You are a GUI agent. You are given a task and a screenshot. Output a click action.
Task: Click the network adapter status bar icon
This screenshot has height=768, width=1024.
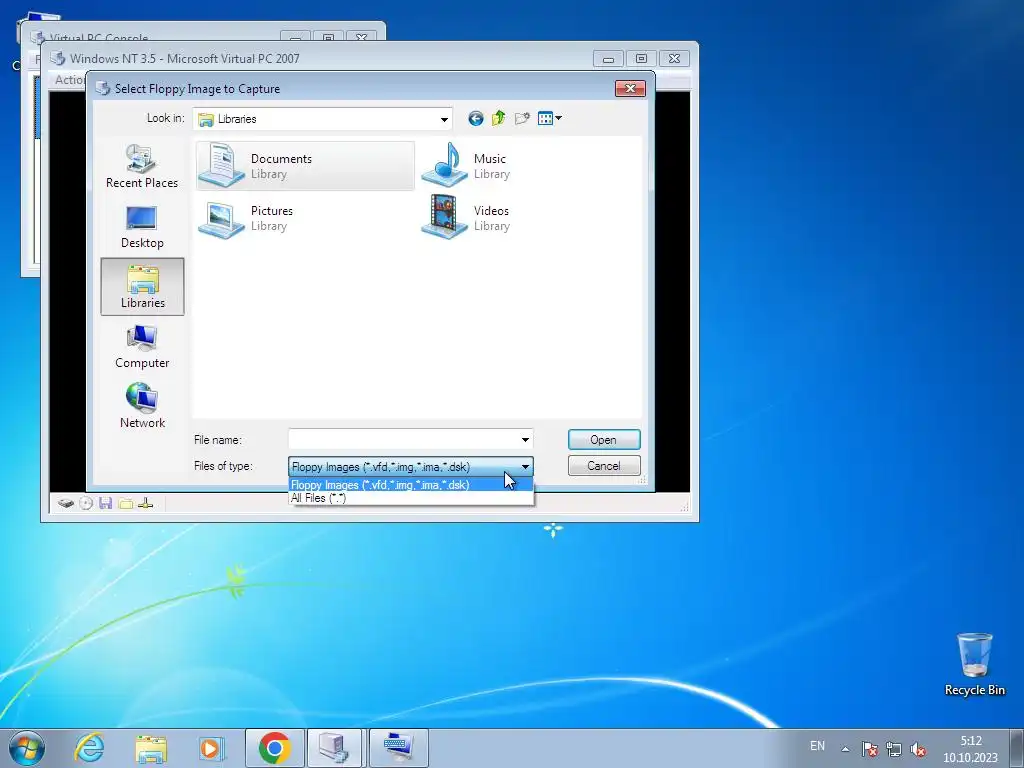[146, 503]
